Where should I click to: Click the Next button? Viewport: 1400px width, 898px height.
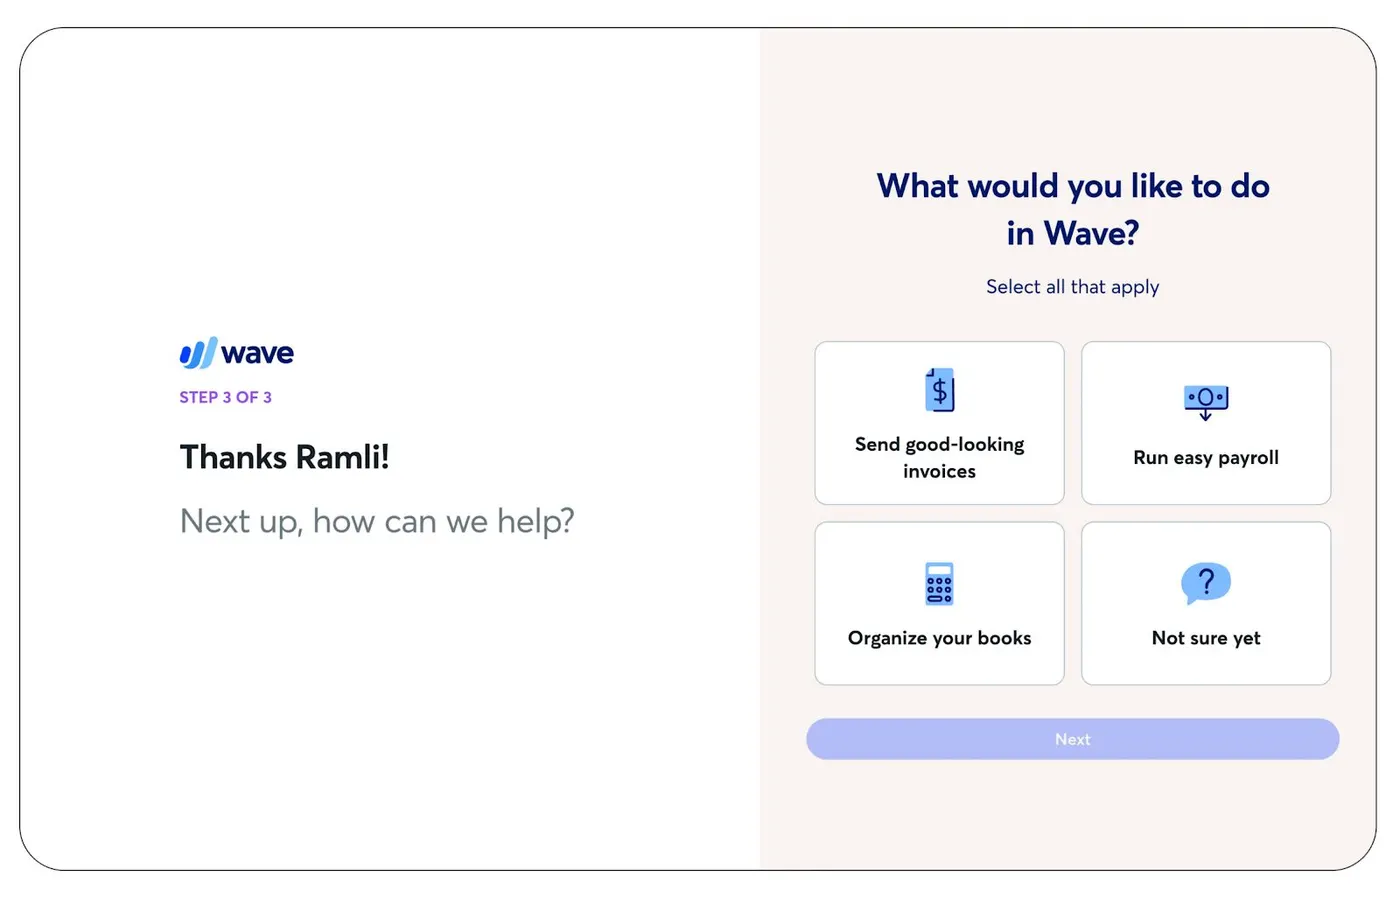pyautogui.click(x=1072, y=739)
